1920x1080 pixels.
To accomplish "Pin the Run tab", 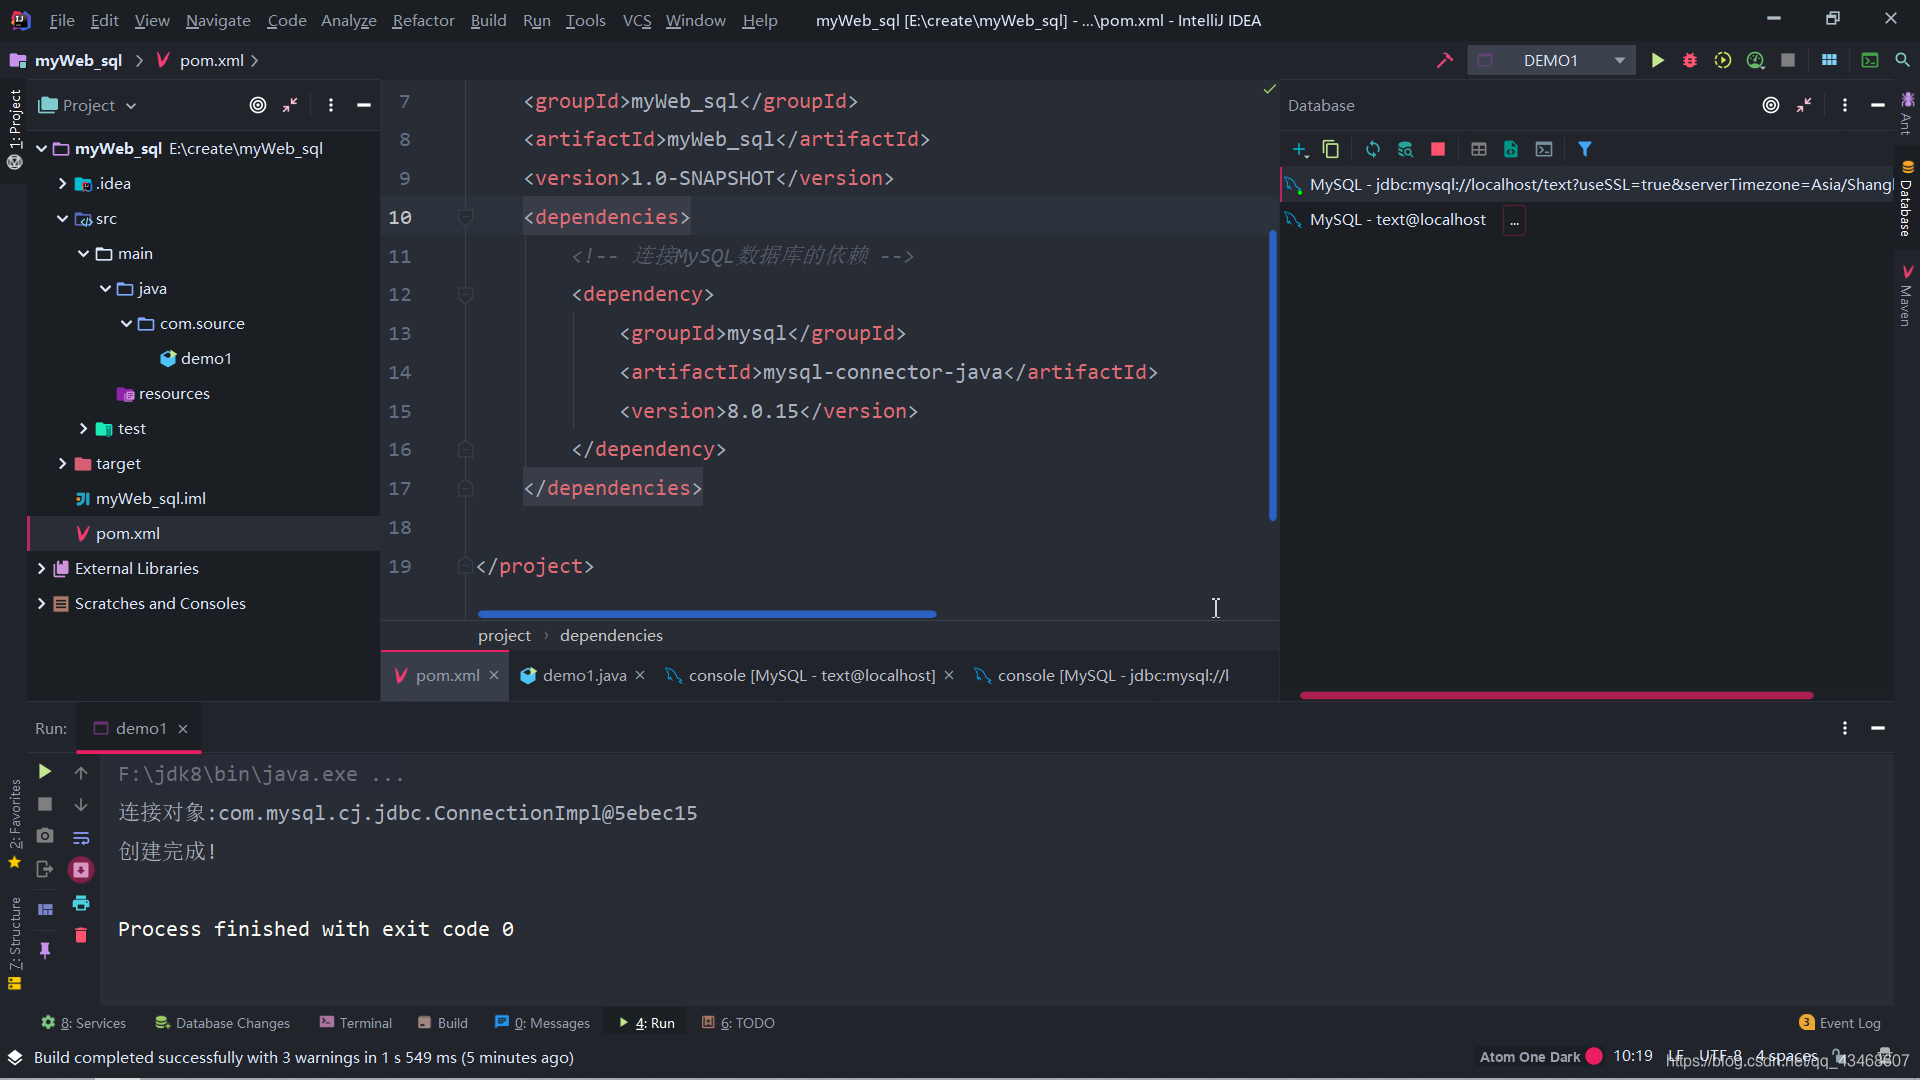I will (x=45, y=950).
